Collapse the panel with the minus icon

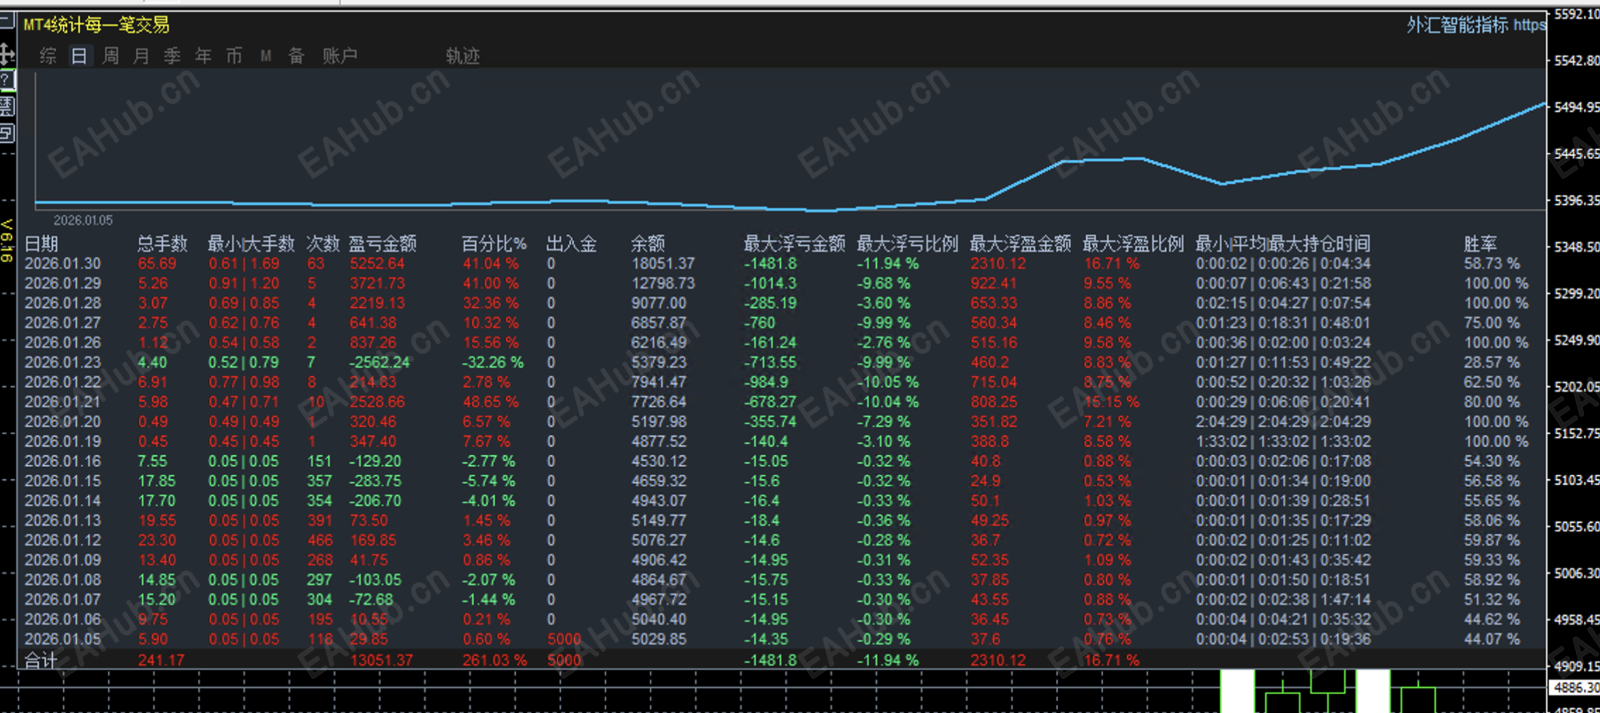pos(6,22)
